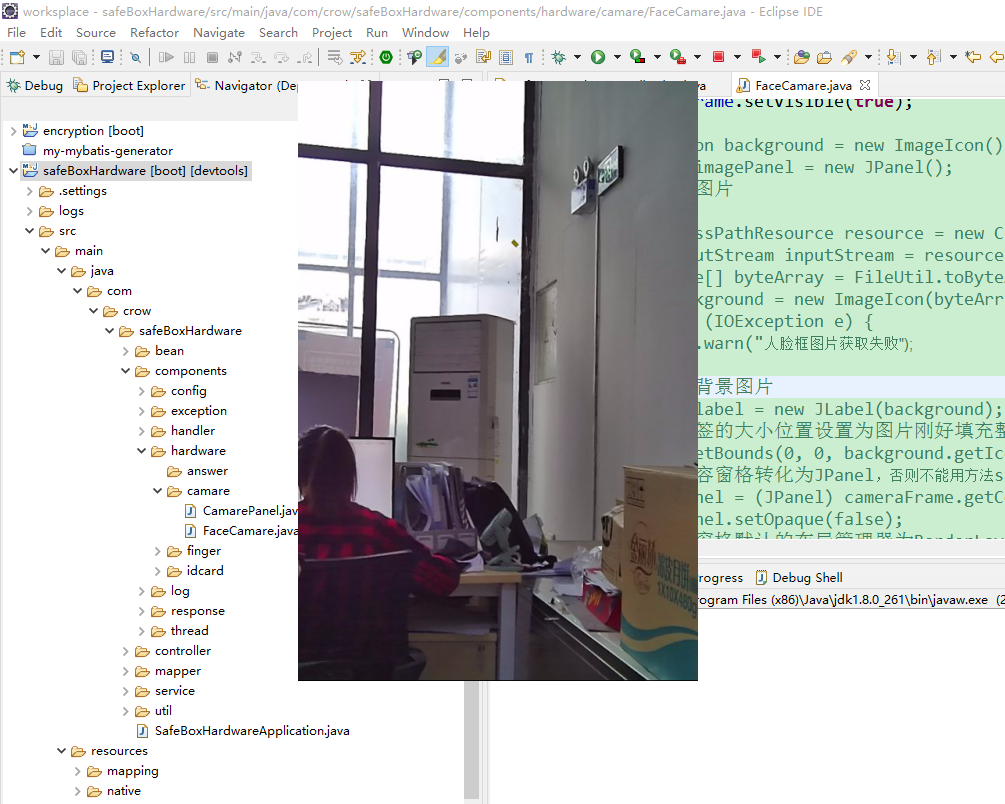Click the Suspend pause icon
The image size is (1005, 804).
[x=190, y=58]
